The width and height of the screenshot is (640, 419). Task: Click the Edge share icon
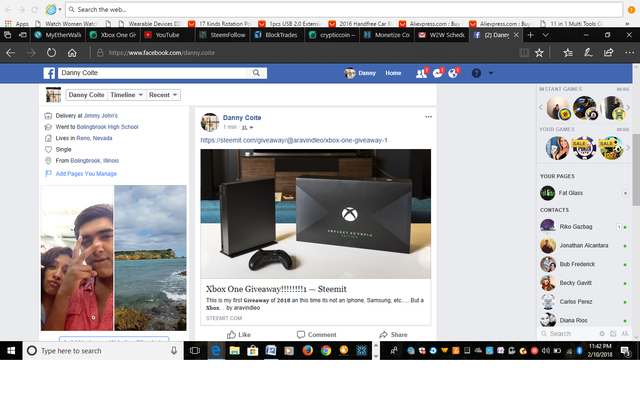pyautogui.click(x=609, y=53)
